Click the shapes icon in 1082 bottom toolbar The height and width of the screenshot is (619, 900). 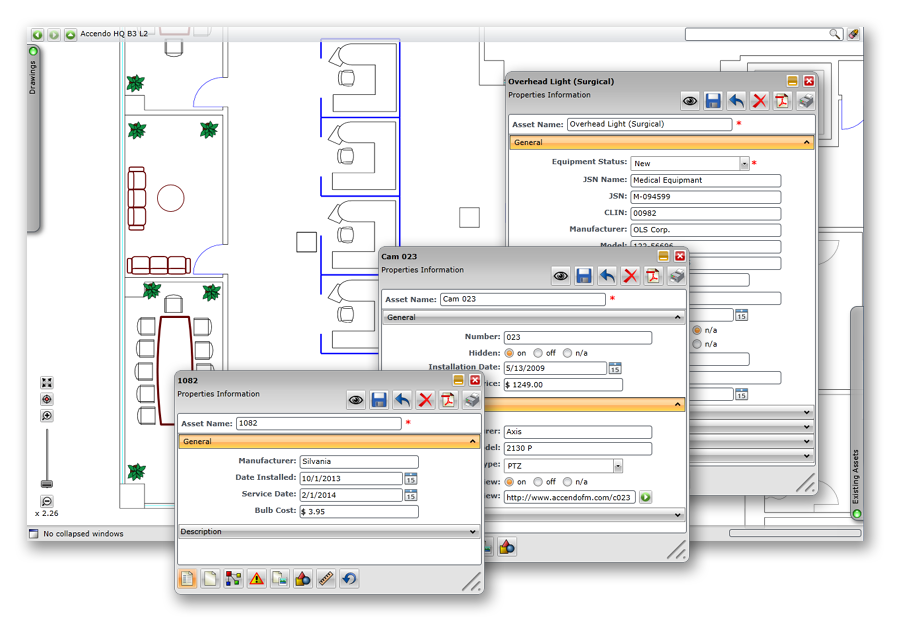click(x=303, y=578)
